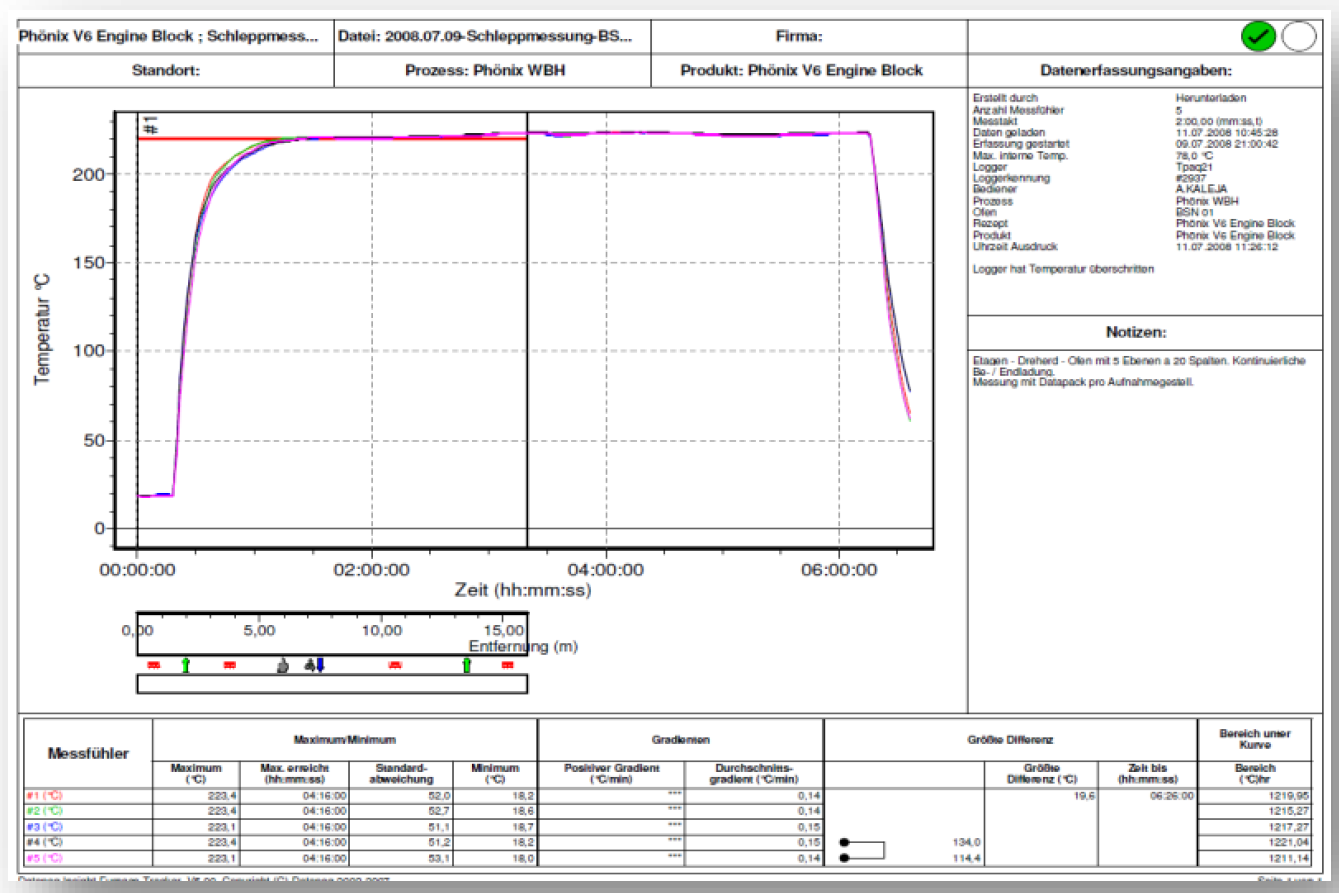Screen dimensions: 1339x893
Task: Select the green #2 (°C) probe label
Action: click(x=43, y=811)
